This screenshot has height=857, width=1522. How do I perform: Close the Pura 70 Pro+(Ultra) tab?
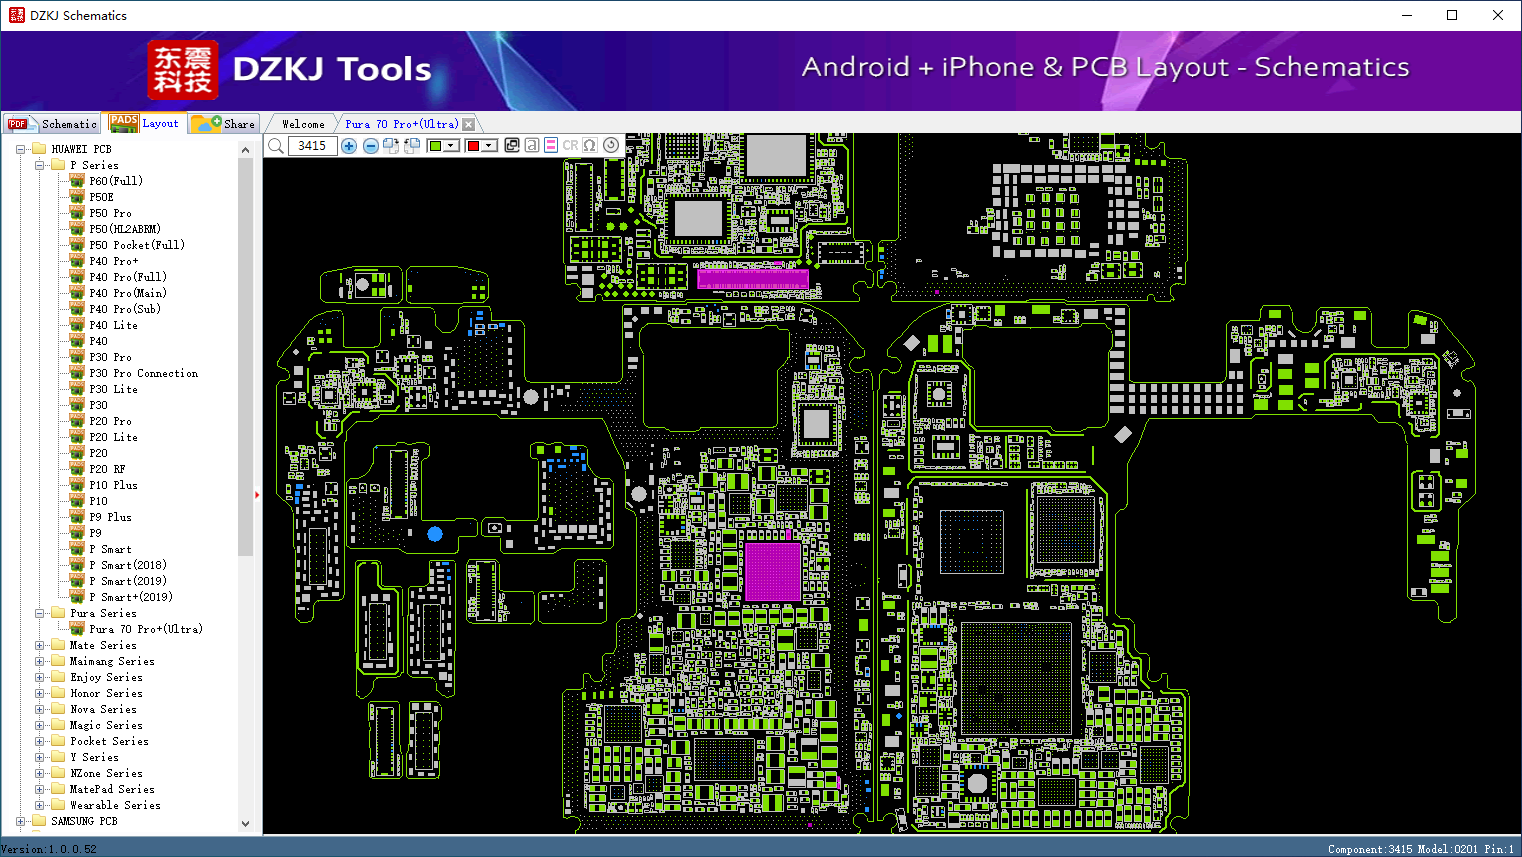coord(469,125)
